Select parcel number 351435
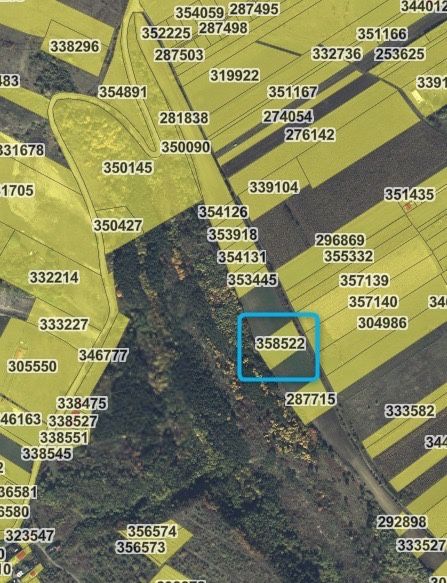Viewport: 447px width, 583px height. [x=409, y=194]
